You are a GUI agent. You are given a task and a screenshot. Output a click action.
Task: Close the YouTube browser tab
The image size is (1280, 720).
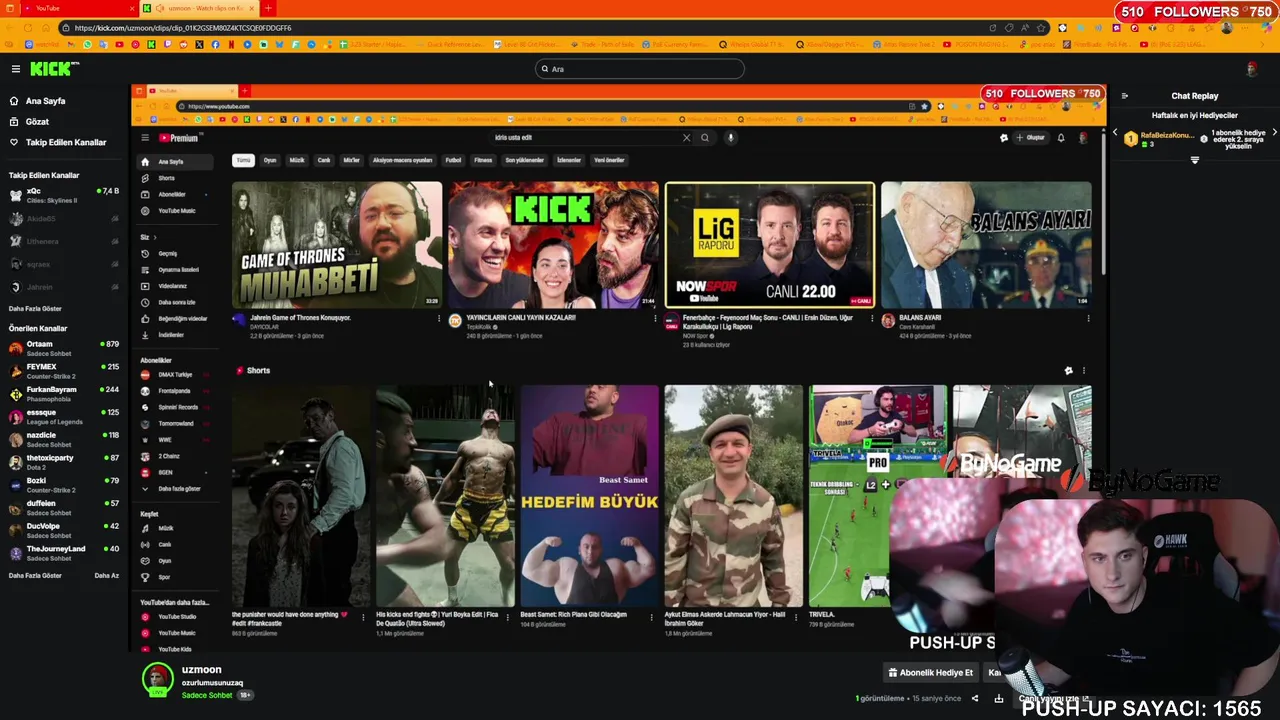(x=132, y=8)
